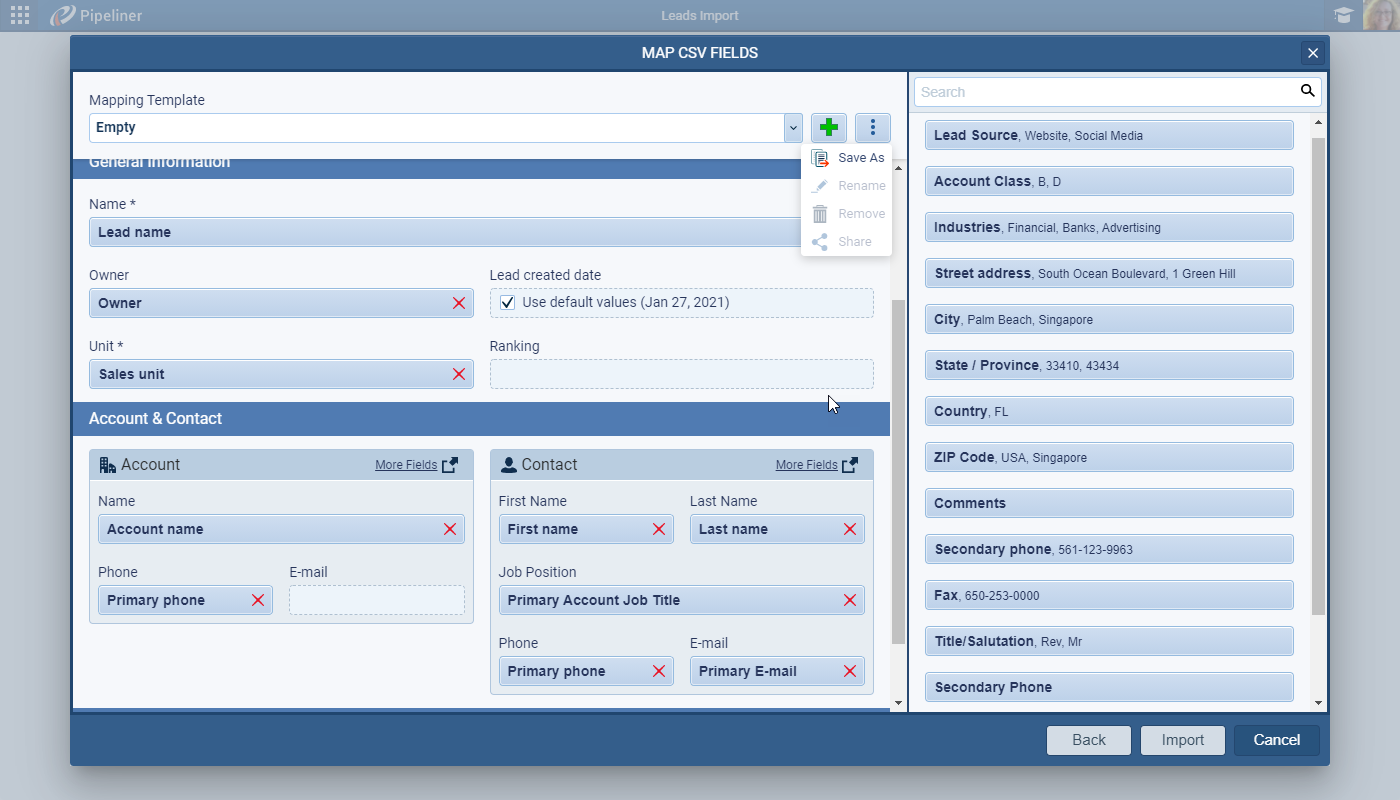Select Share in the template menu
Screen dimensions: 1400x800
pyautogui.click(x=854, y=242)
